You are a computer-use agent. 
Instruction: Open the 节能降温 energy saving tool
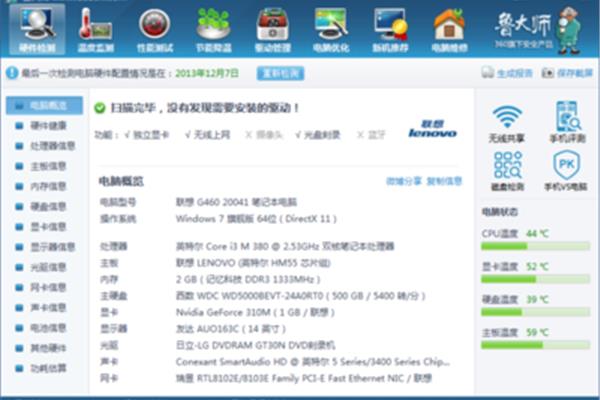click(x=214, y=30)
